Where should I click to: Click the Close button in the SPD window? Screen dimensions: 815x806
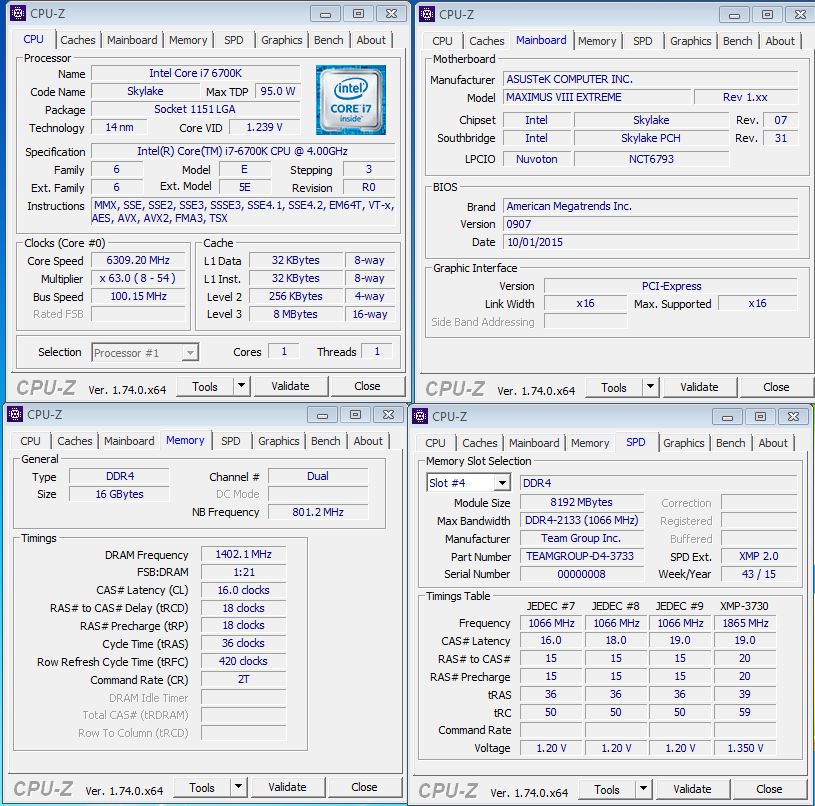coord(769,789)
